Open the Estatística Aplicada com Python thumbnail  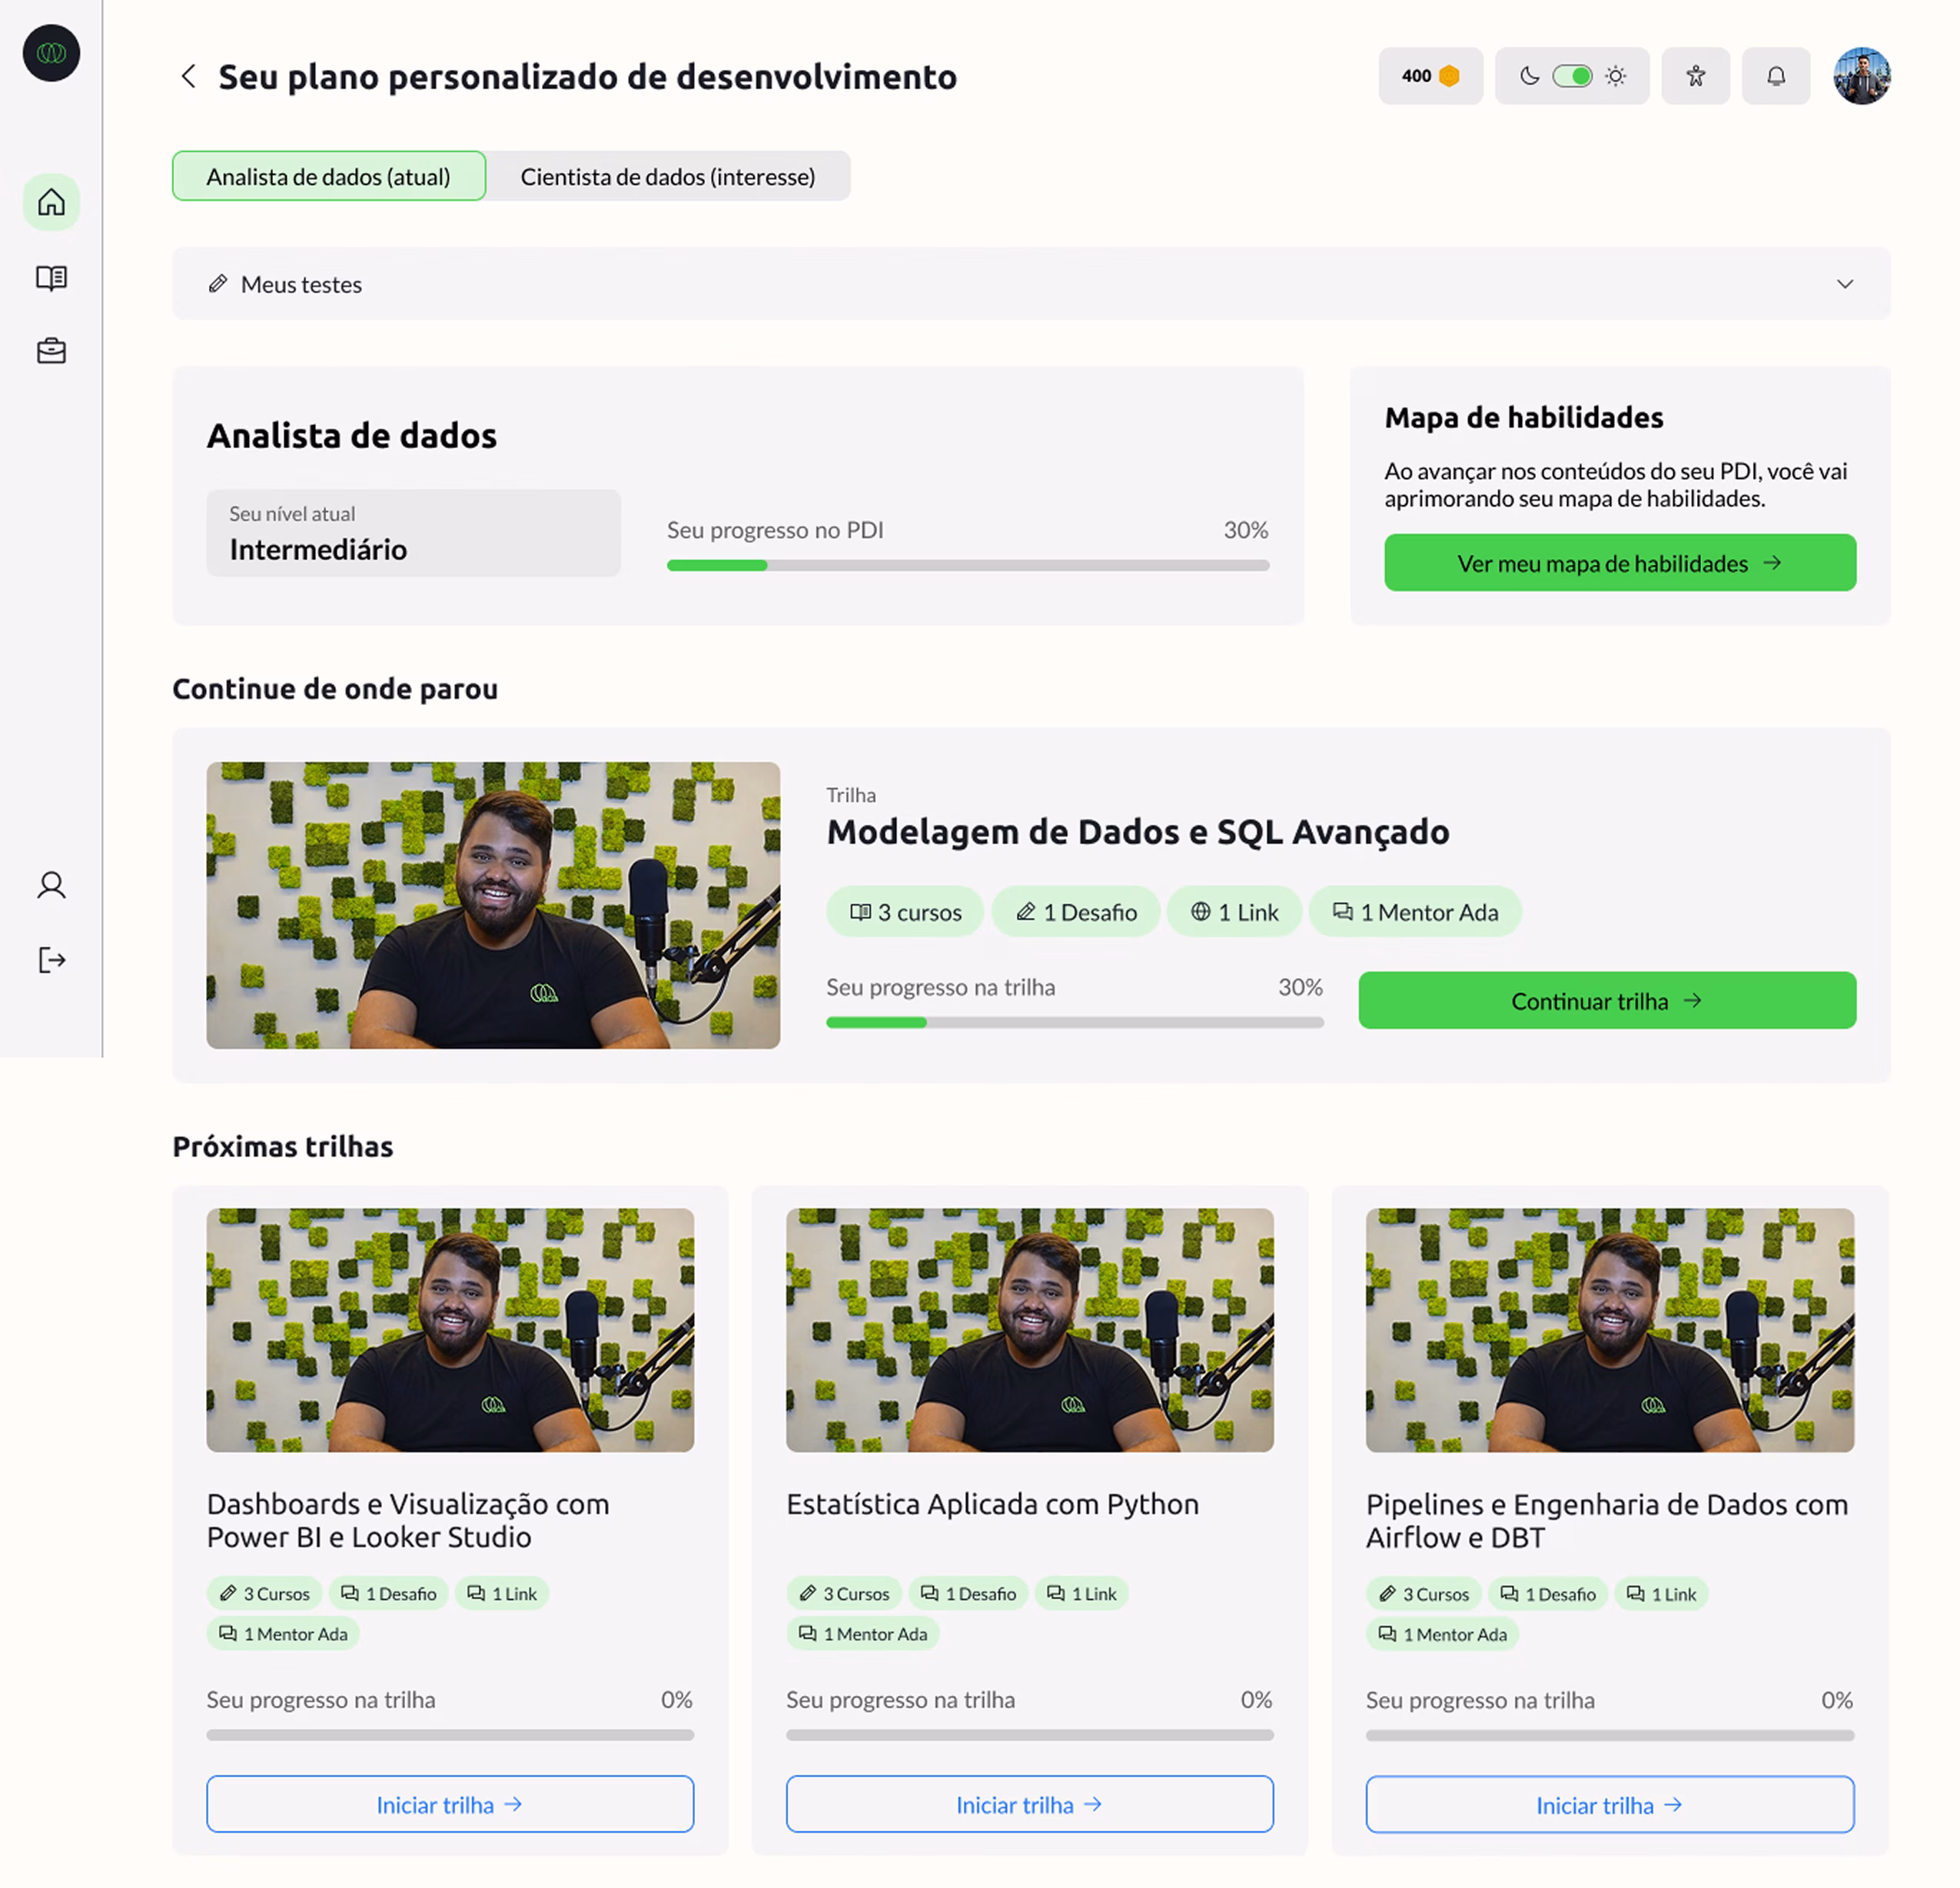coord(1029,1330)
